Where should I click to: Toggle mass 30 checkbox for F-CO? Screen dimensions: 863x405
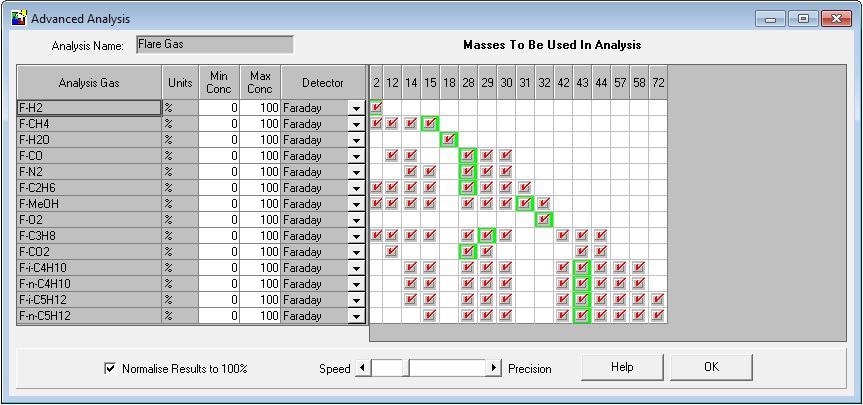506,155
